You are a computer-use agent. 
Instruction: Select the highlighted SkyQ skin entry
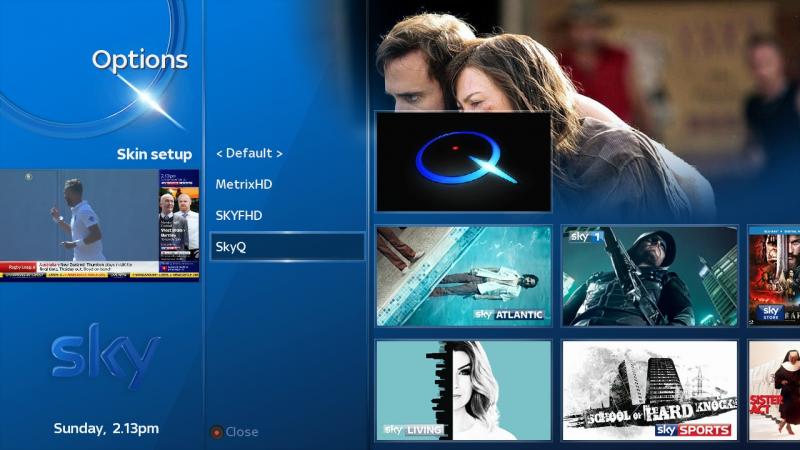287,246
